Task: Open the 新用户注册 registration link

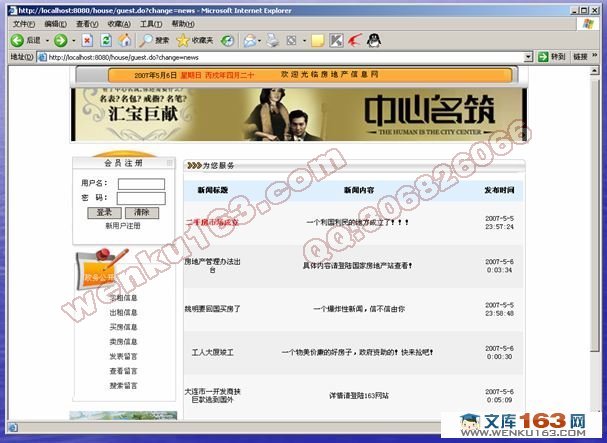Action: (123, 226)
